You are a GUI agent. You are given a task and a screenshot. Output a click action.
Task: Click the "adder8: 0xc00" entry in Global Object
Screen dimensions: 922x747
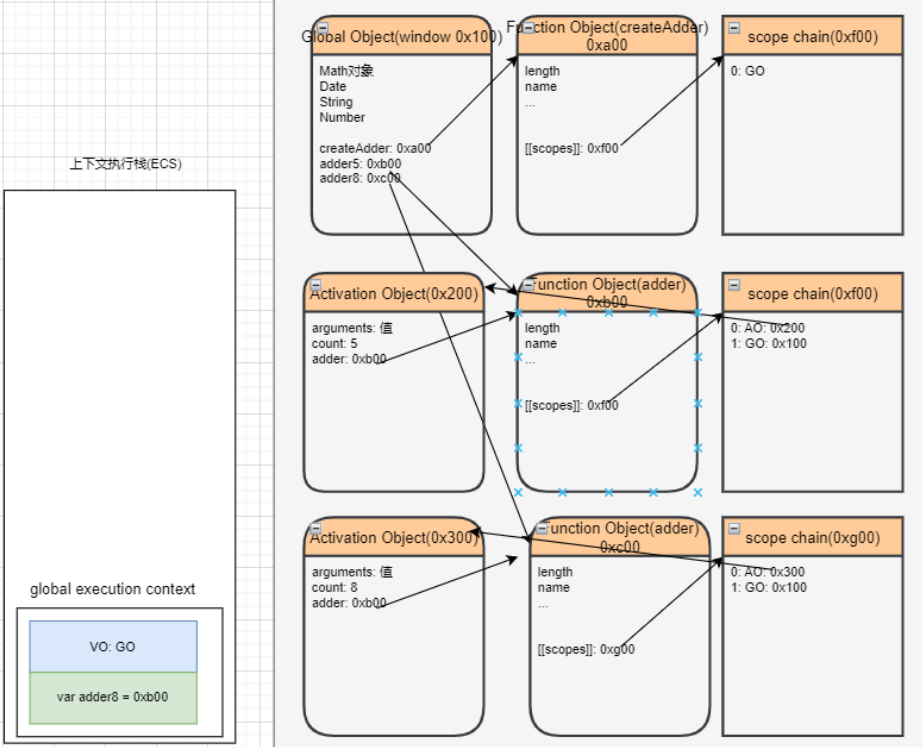pyautogui.click(x=360, y=178)
